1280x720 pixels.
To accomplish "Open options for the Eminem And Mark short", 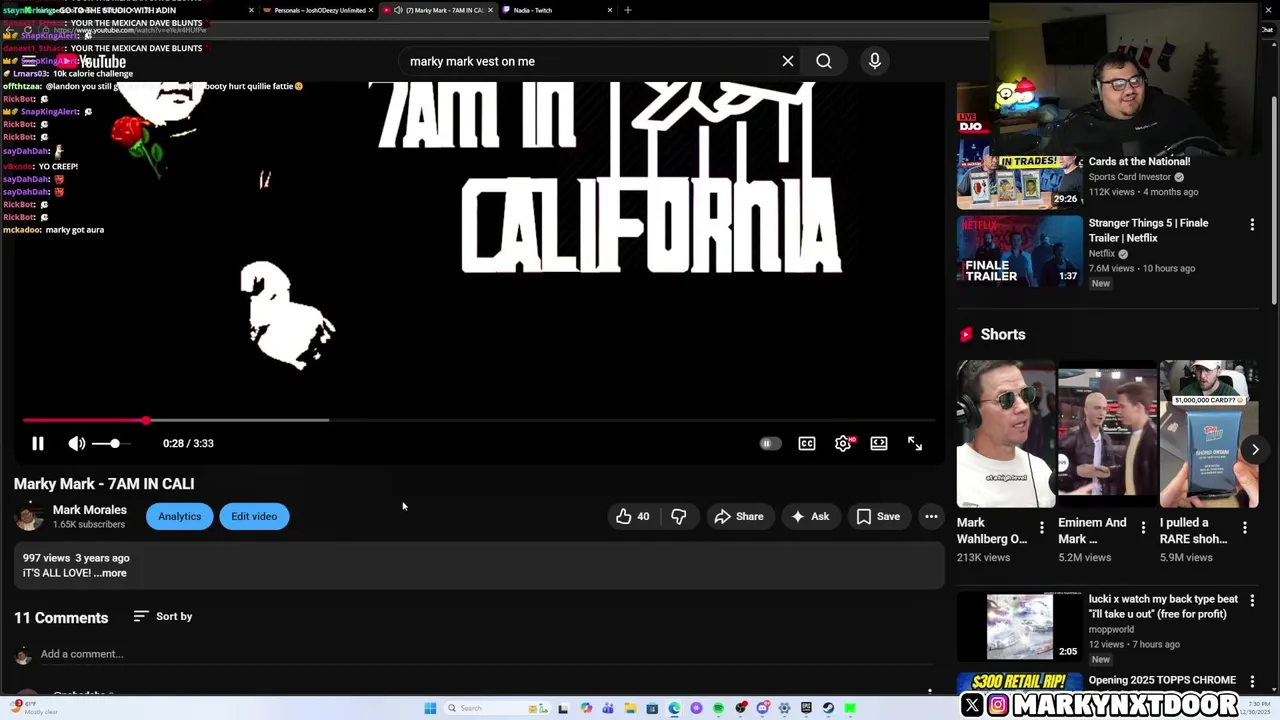I will click(x=1143, y=527).
